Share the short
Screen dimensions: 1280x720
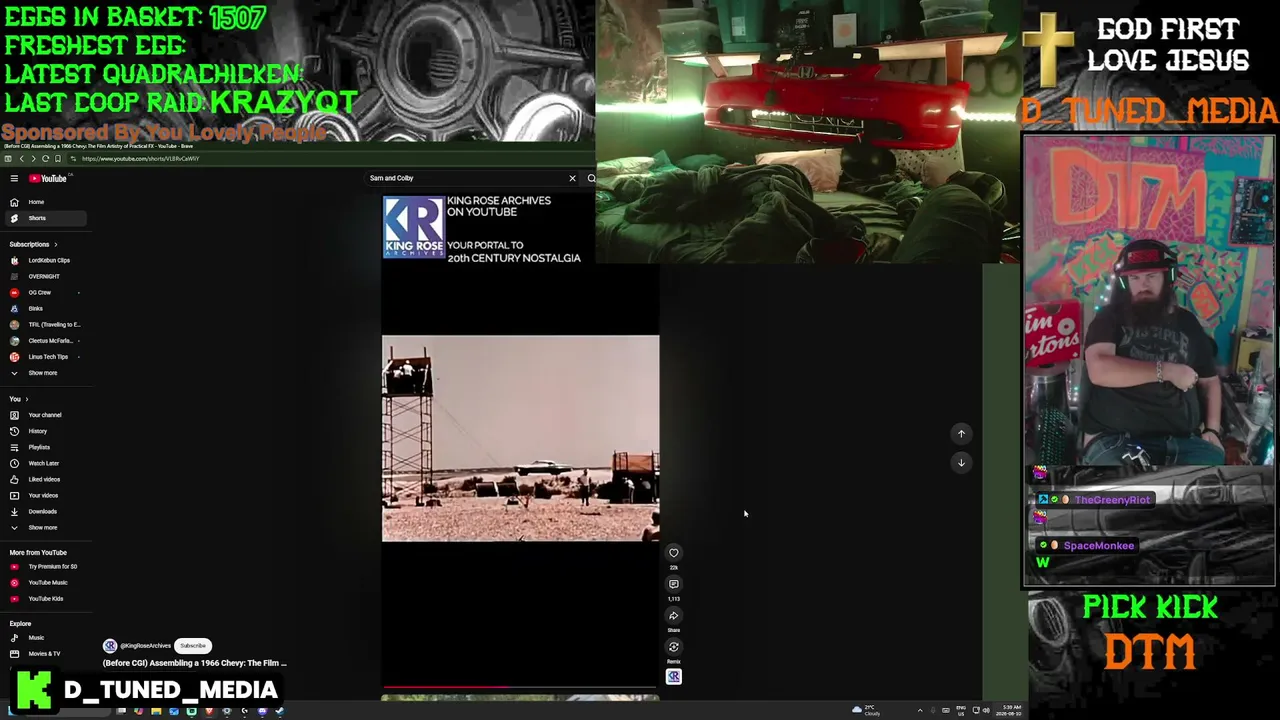(x=673, y=616)
